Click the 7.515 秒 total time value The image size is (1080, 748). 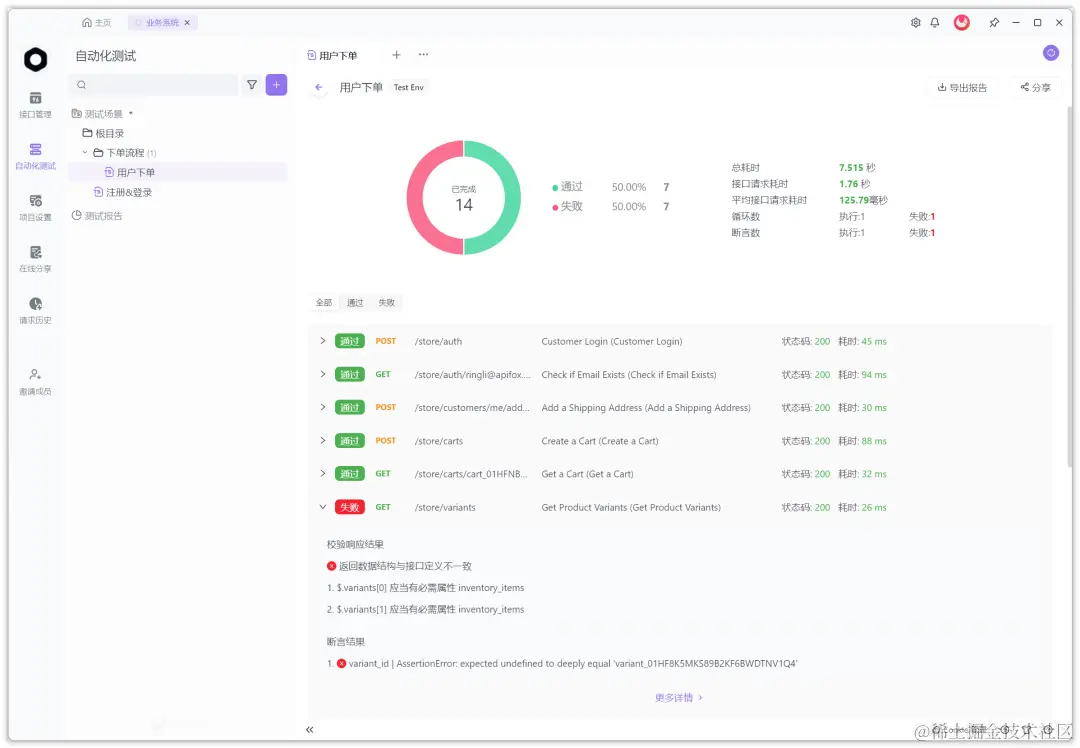point(857,167)
